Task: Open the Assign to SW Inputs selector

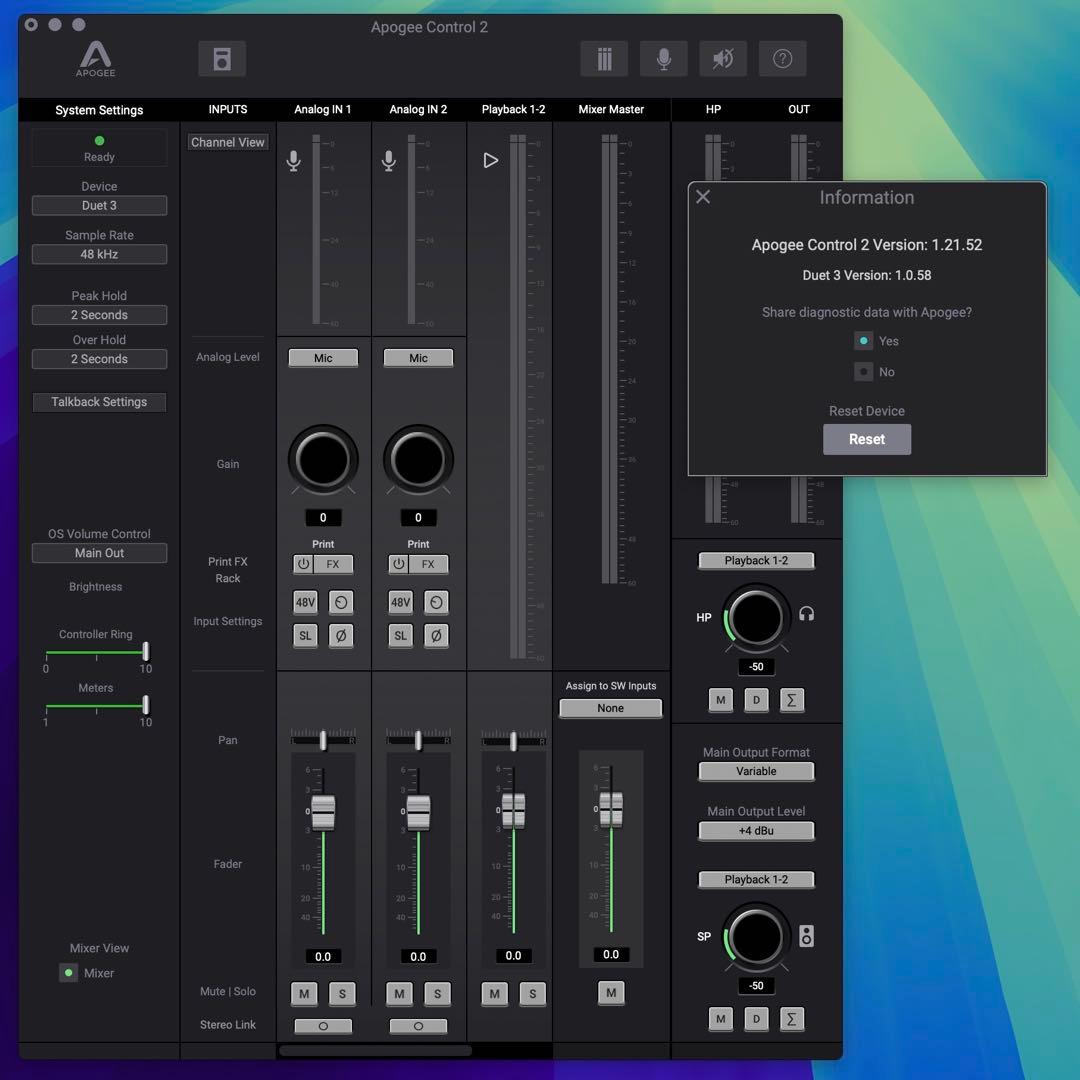Action: tap(610, 708)
